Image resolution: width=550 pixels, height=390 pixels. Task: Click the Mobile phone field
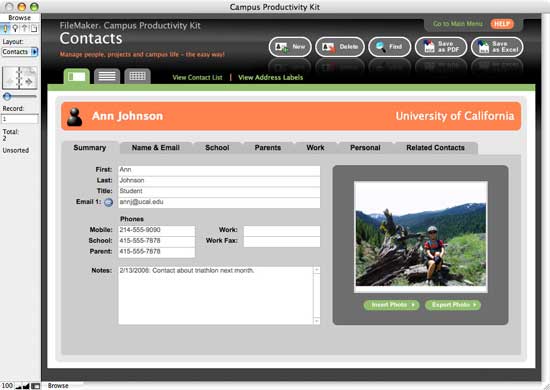pos(156,230)
